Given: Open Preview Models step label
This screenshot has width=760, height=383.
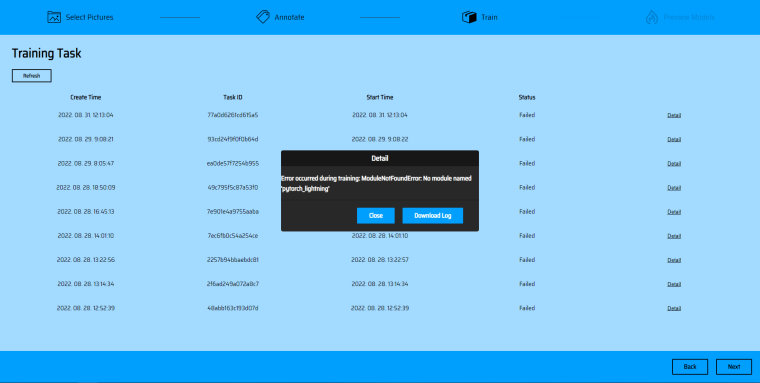Looking at the screenshot, I should tap(689, 17).
